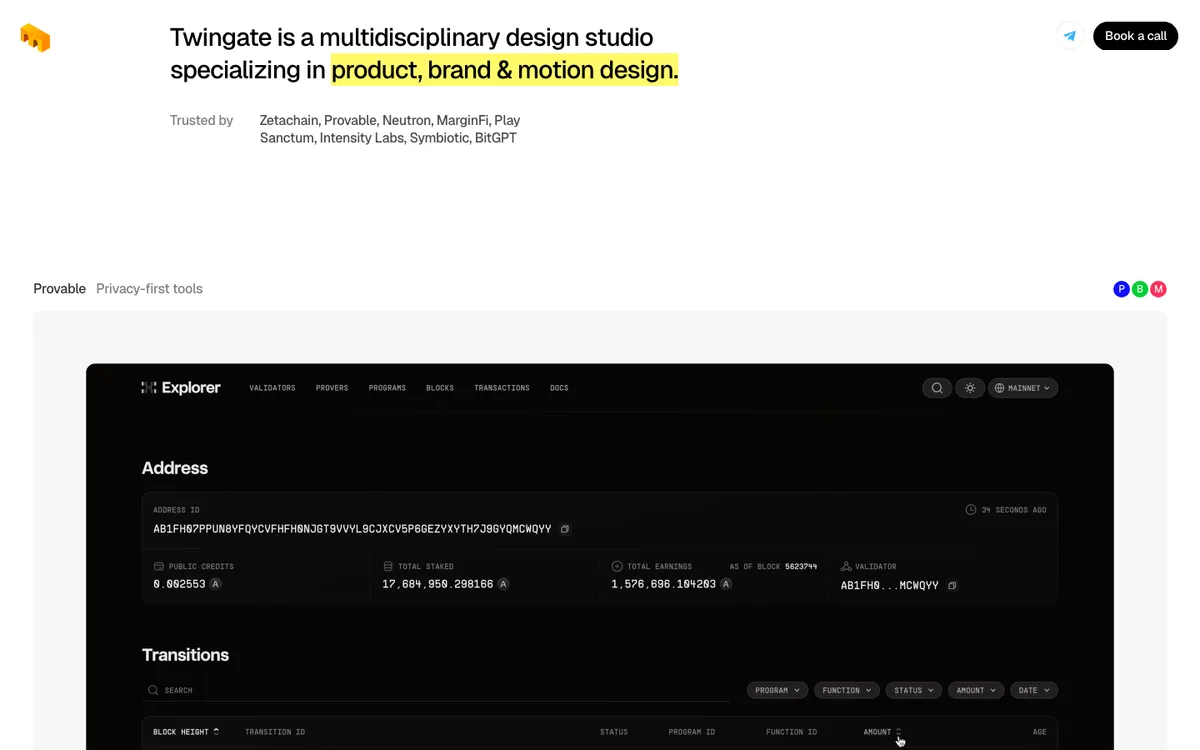
Task: Click the Total Staked stack icon
Action: [388, 566]
